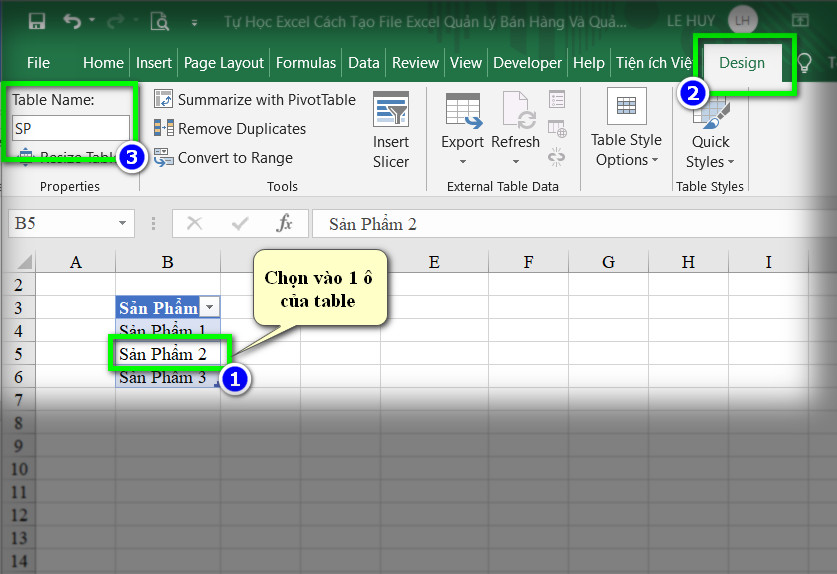
Task: Open Customize Quick Access Toolbar dropdown
Action: point(194,23)
